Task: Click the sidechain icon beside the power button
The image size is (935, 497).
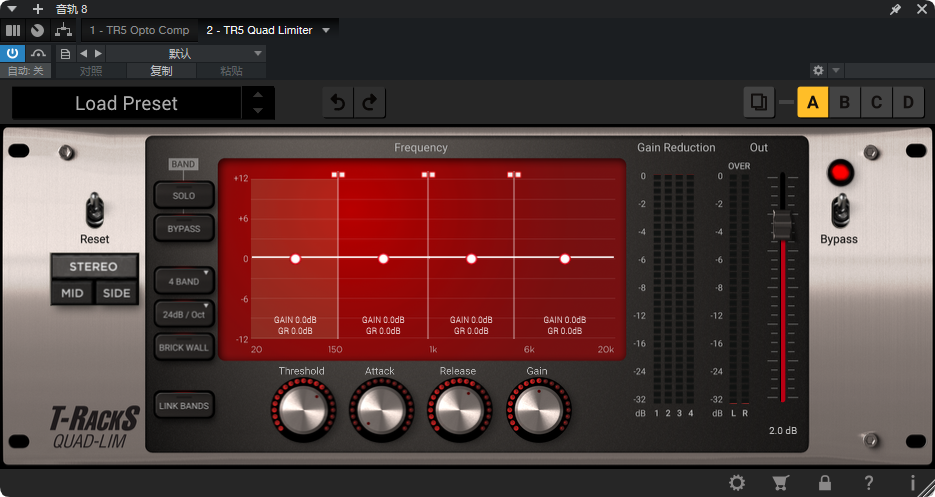Action: point(38,54)
